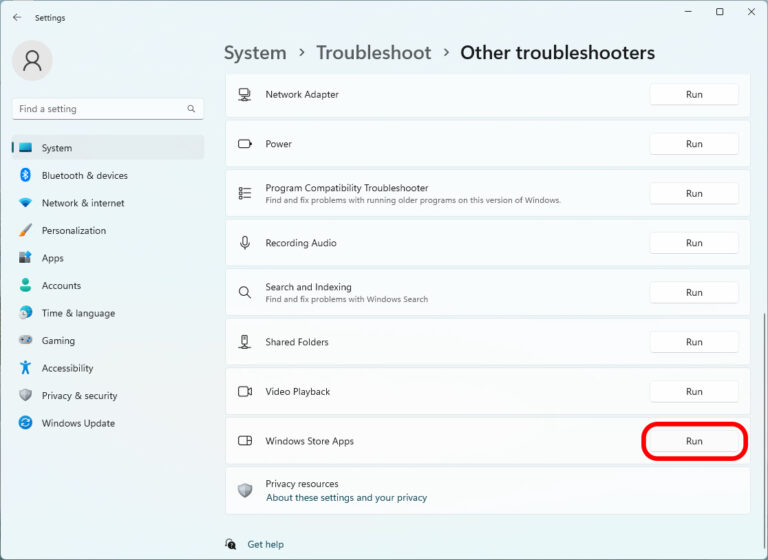This screenshot has width=768, height=560.
Task: Click the Find a setting search box
Action: click(108, 109)
